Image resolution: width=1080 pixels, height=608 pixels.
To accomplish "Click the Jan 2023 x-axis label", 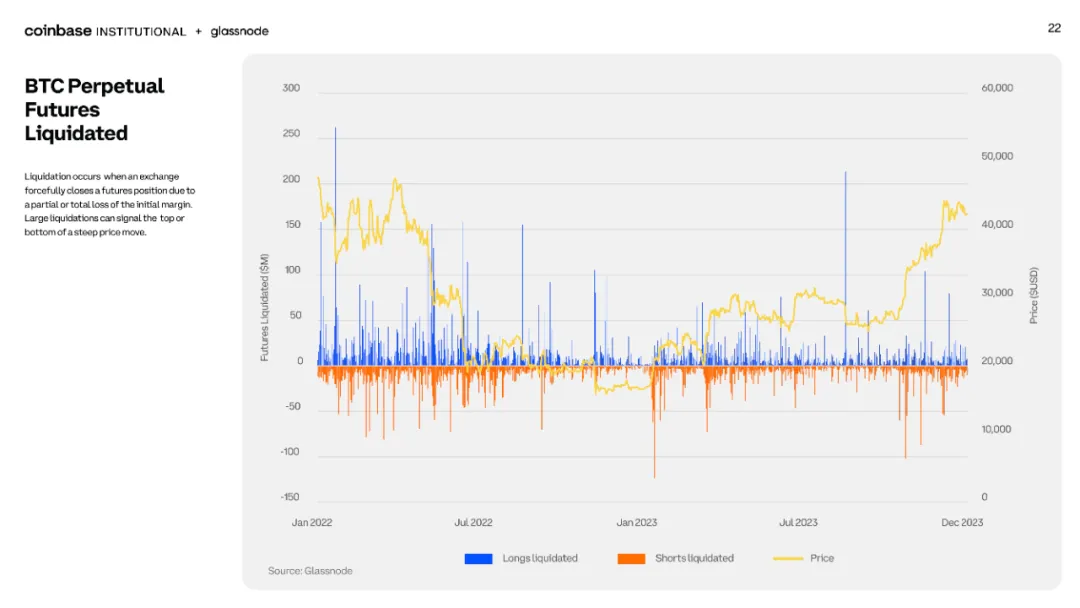I will pyautogui.click(x=637, y=522).
